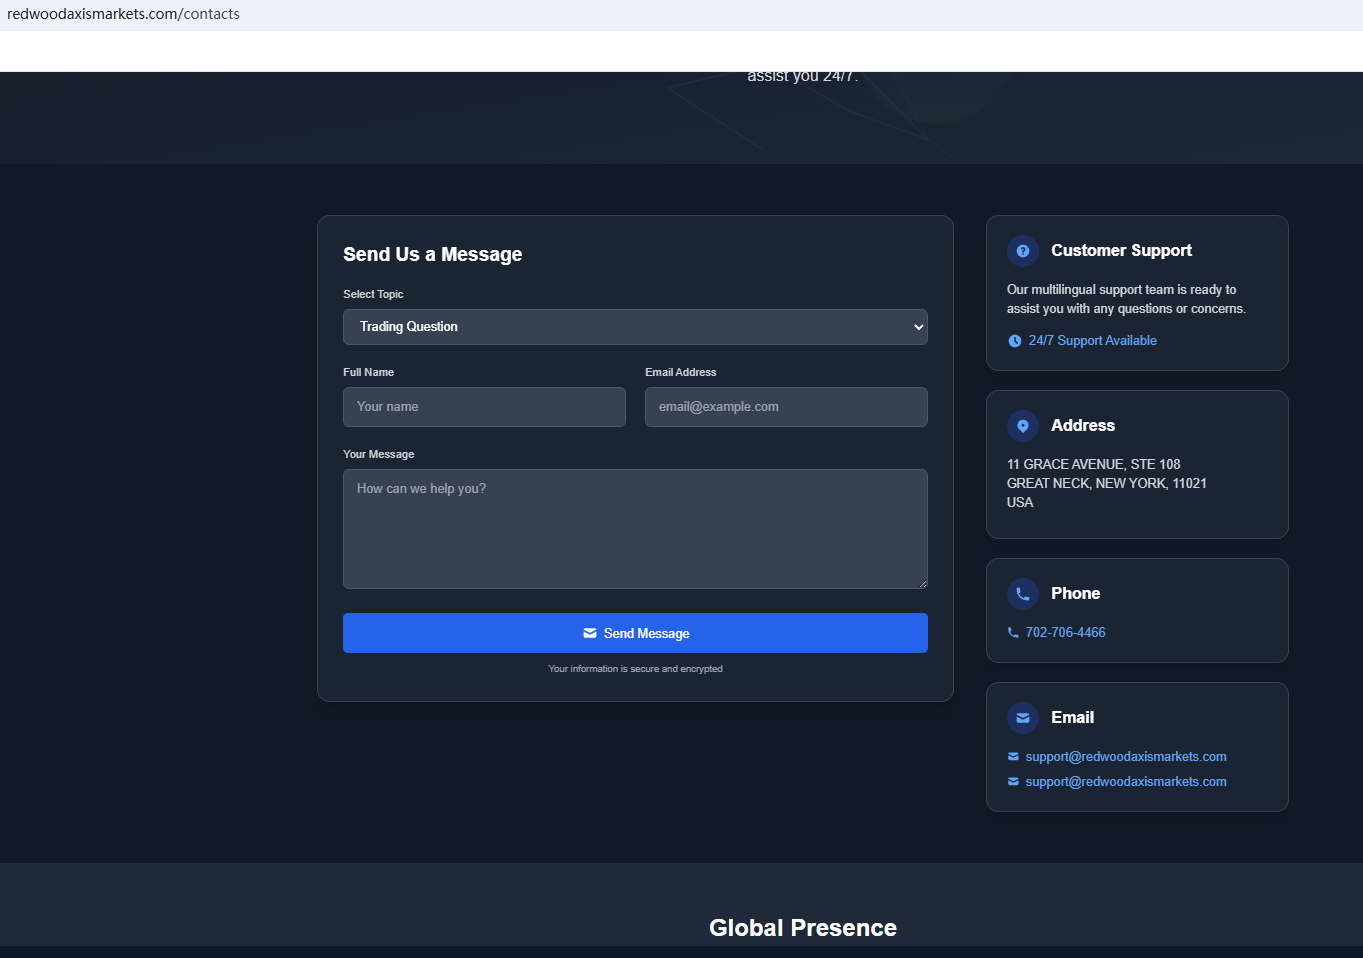Click the clock icon beside 24/7 Support
Image resolution: width=1363 pixels, height=958 pixels.
(x=1014, y=341)
